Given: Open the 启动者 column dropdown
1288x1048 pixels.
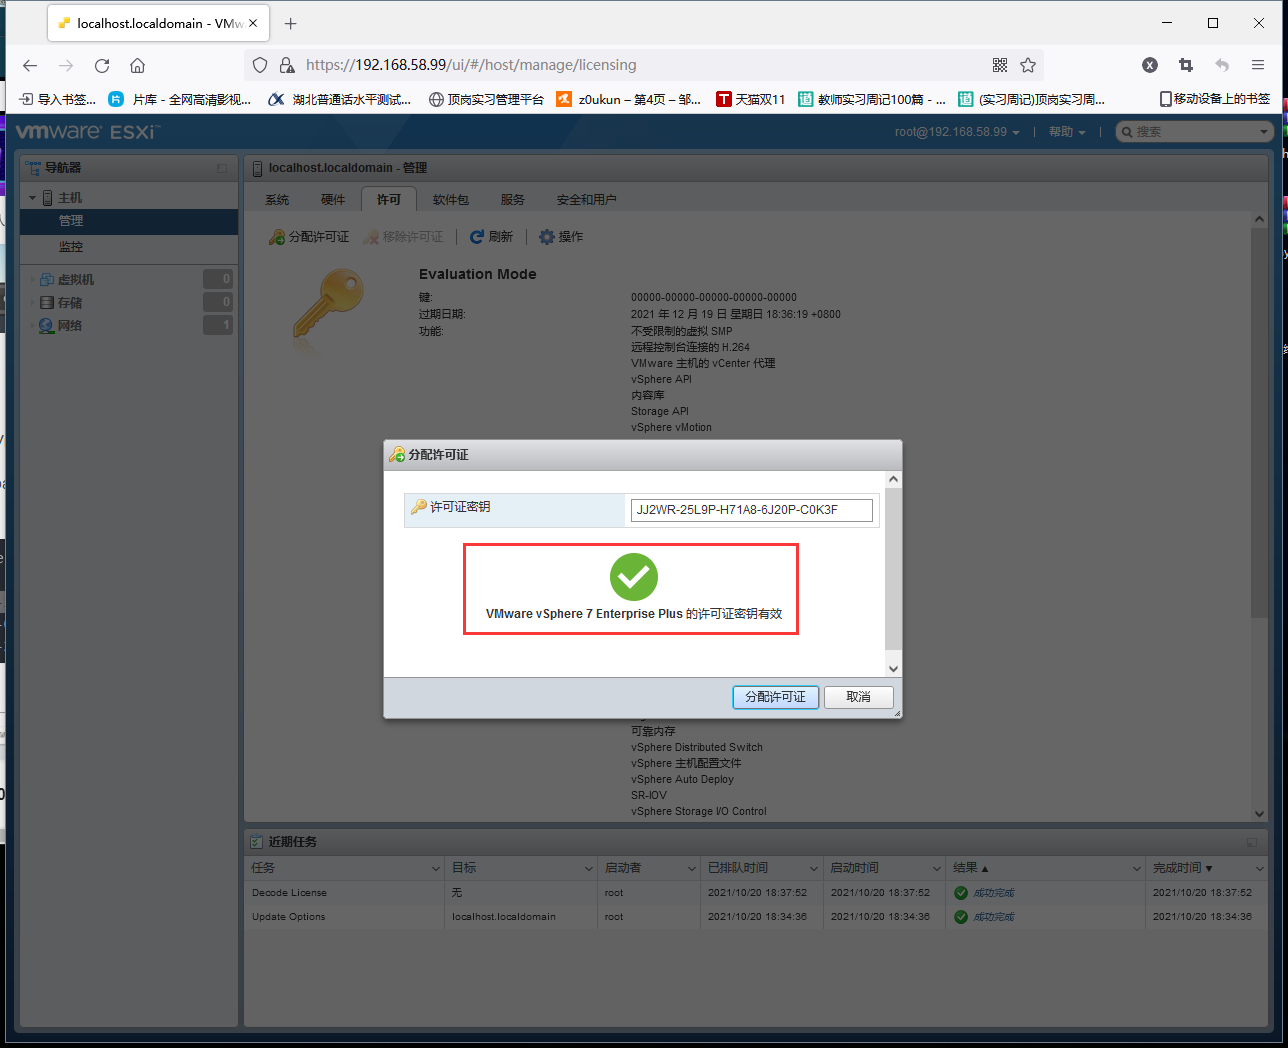Looking at the screenshot, I should pos(691,868).
